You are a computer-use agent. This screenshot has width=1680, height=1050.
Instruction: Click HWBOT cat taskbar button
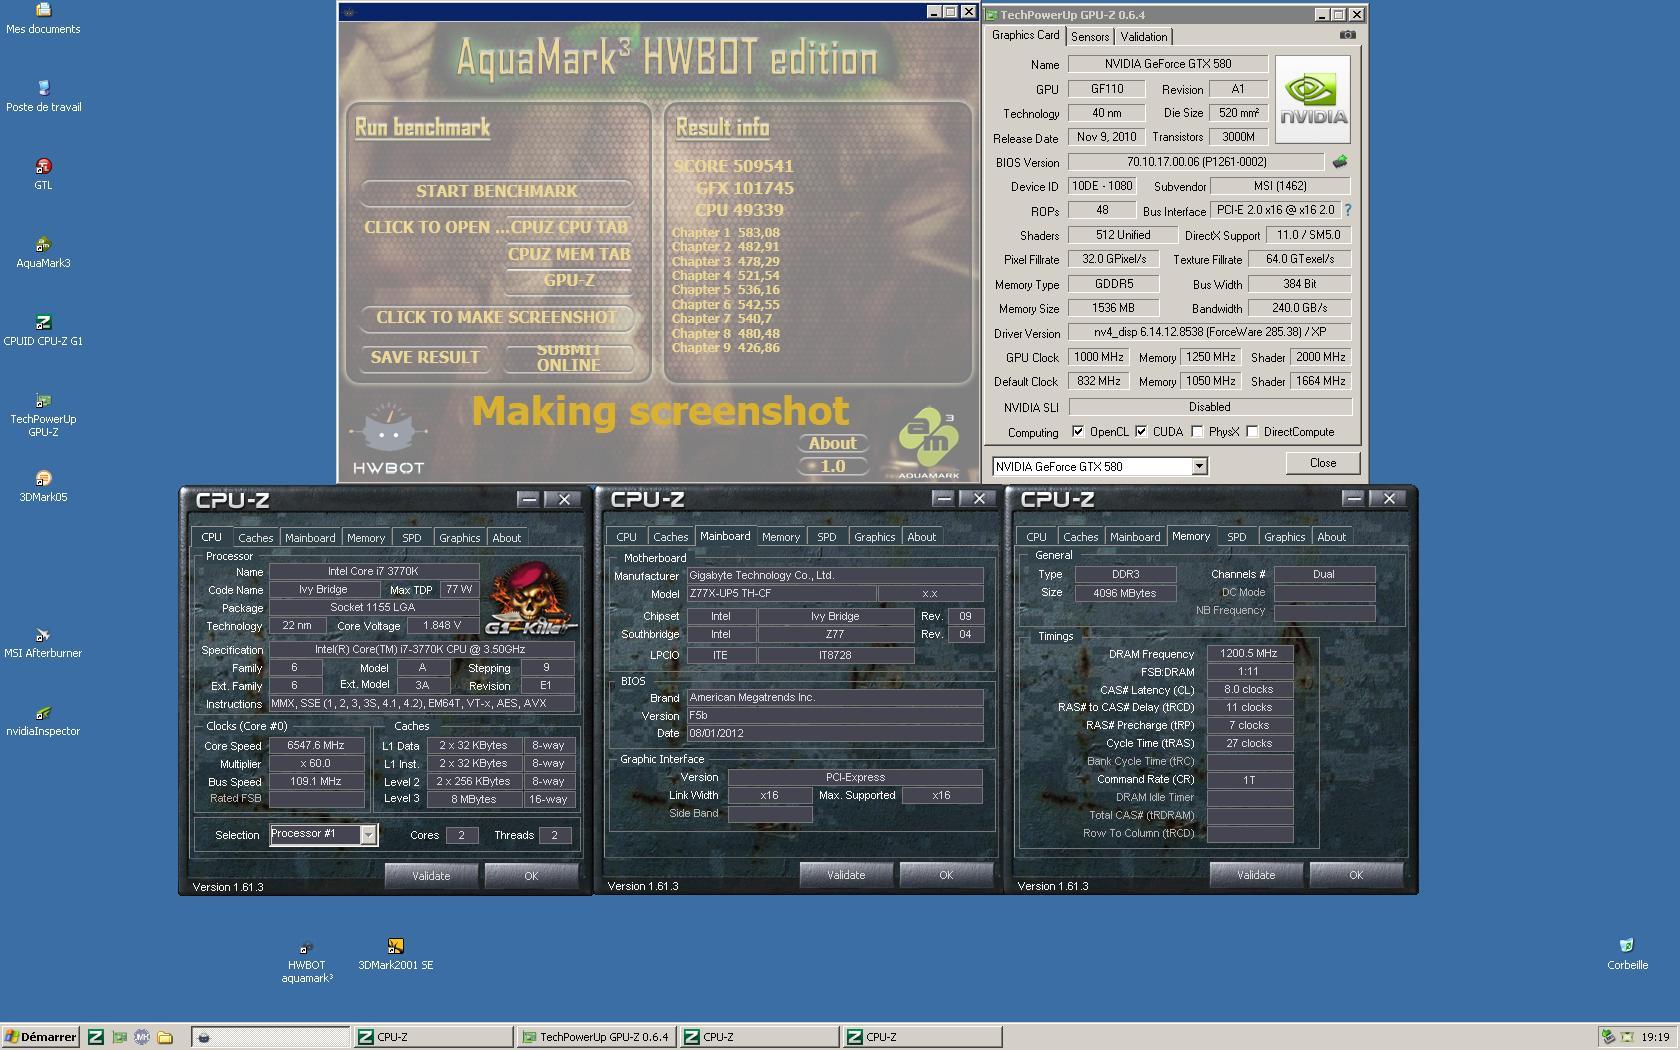[269, 1037]
